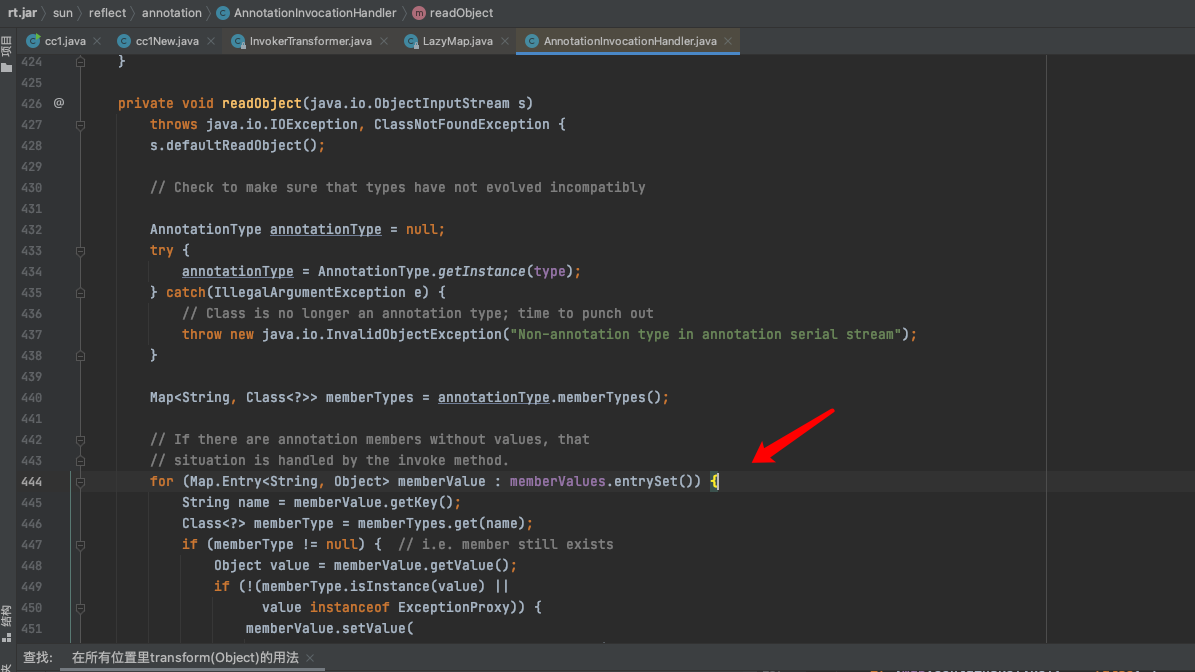
Task: Click memberTypes.get(name) on line 446
Action: pos(441,523)
